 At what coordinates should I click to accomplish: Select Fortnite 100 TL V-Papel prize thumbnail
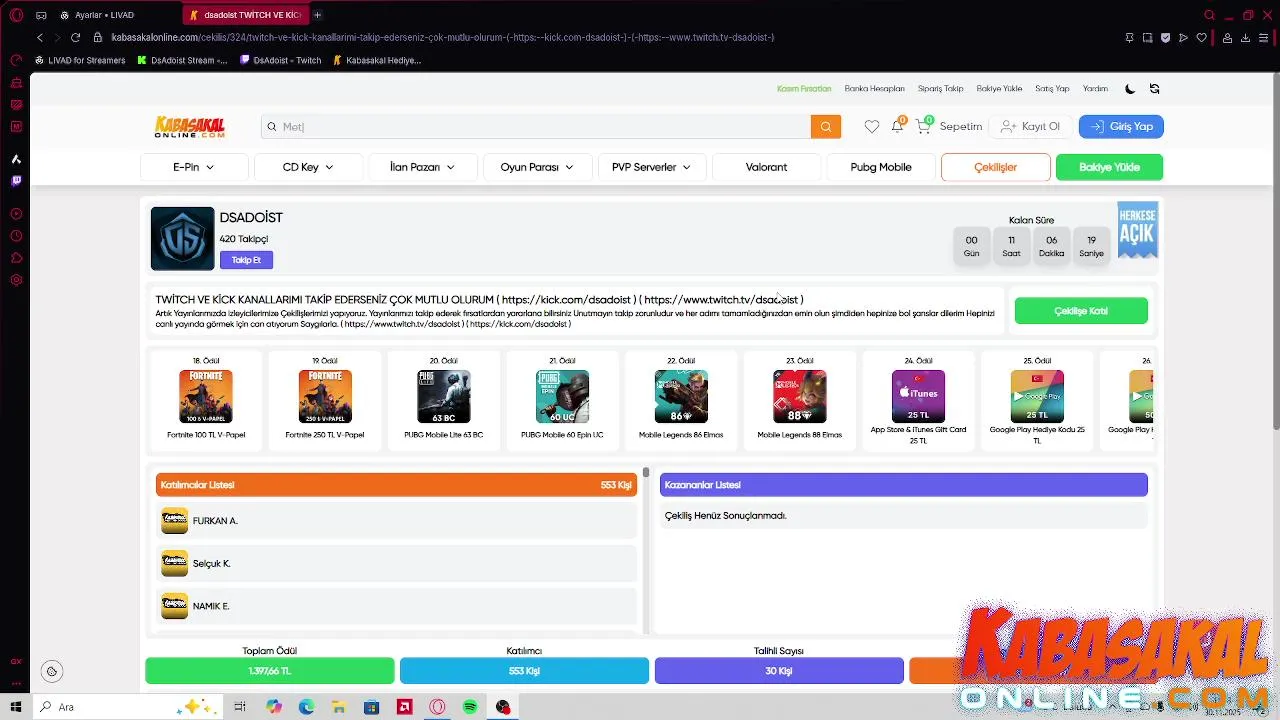tap(206, 396)
